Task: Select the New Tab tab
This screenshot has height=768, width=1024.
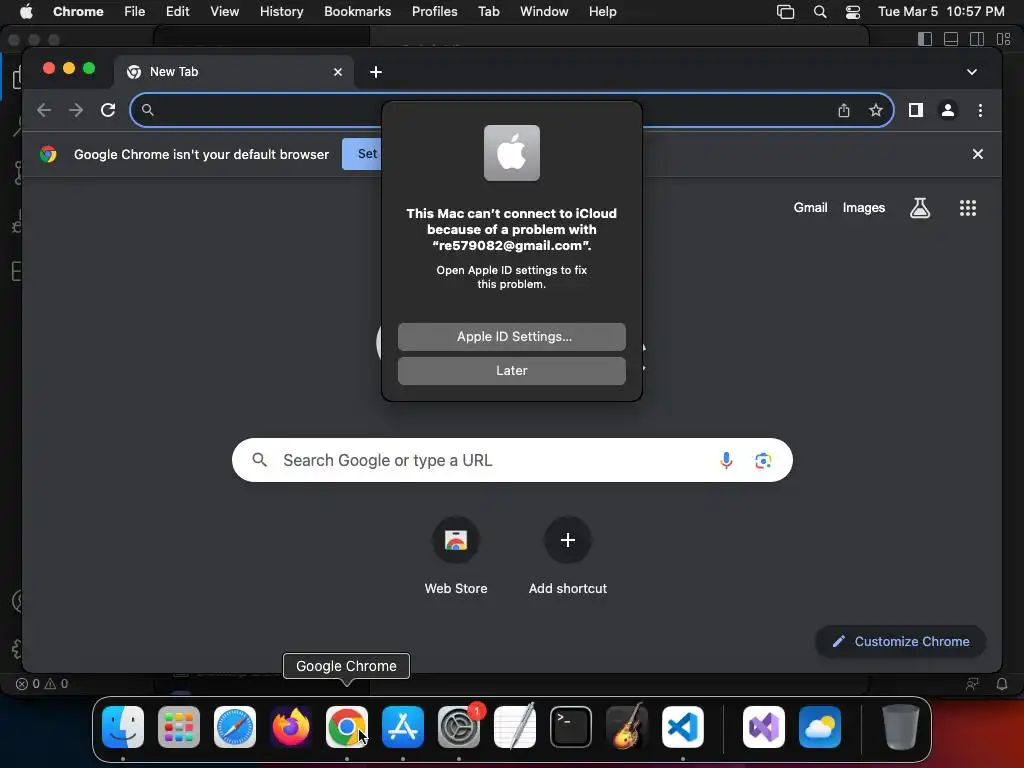Action: coord(234,72)
